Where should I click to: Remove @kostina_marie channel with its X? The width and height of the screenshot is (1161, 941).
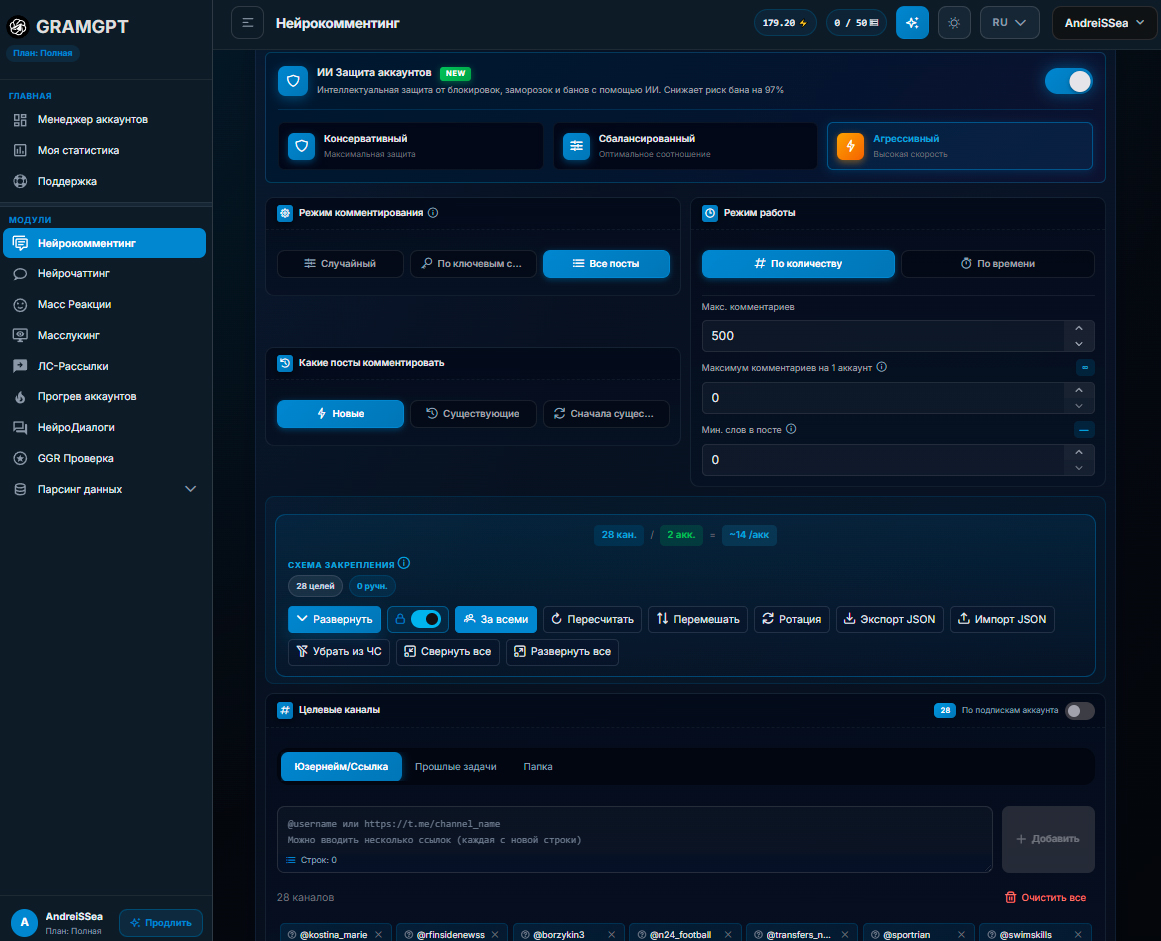click(x=378, y=934)
